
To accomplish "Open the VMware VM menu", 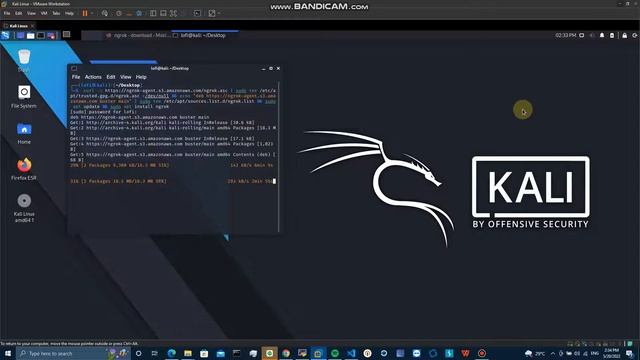I will (x=44, y=13).
